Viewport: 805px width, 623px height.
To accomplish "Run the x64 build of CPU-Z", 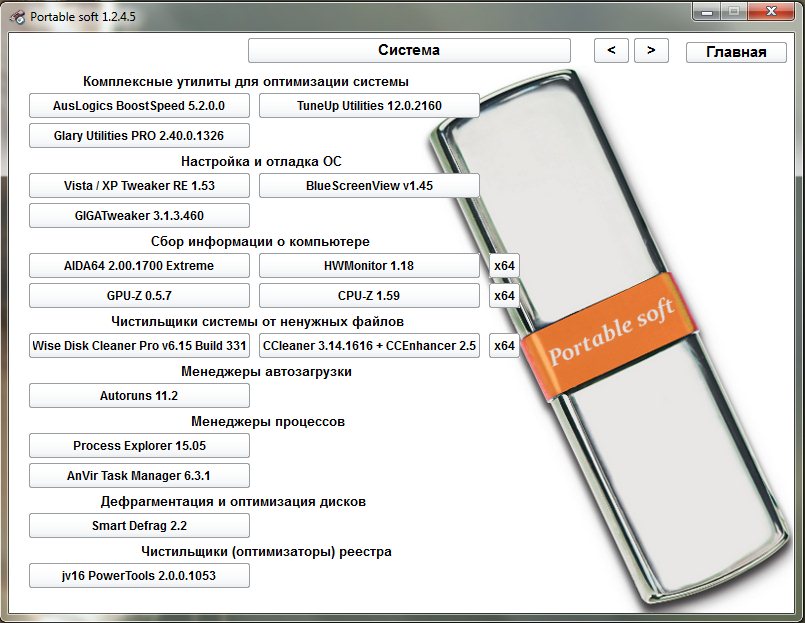I will pyautogui.click(x=504, y=296).
